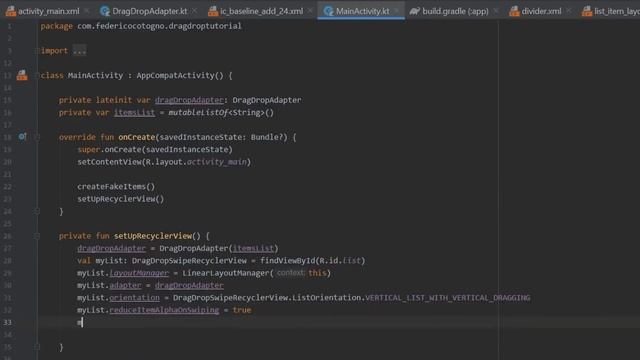This screenshot has width=640, height=360.
Task: Click line number 33 in the gutter
Action: click(x=8, y=322)
